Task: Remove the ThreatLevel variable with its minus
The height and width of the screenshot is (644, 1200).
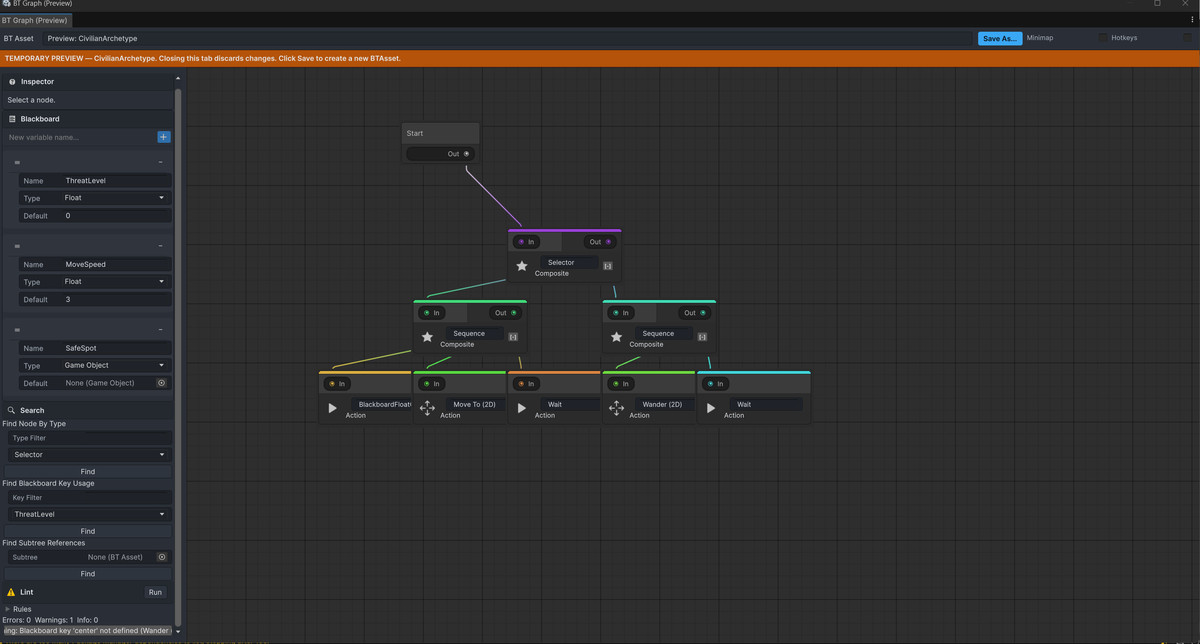Action: click(161, 162)
